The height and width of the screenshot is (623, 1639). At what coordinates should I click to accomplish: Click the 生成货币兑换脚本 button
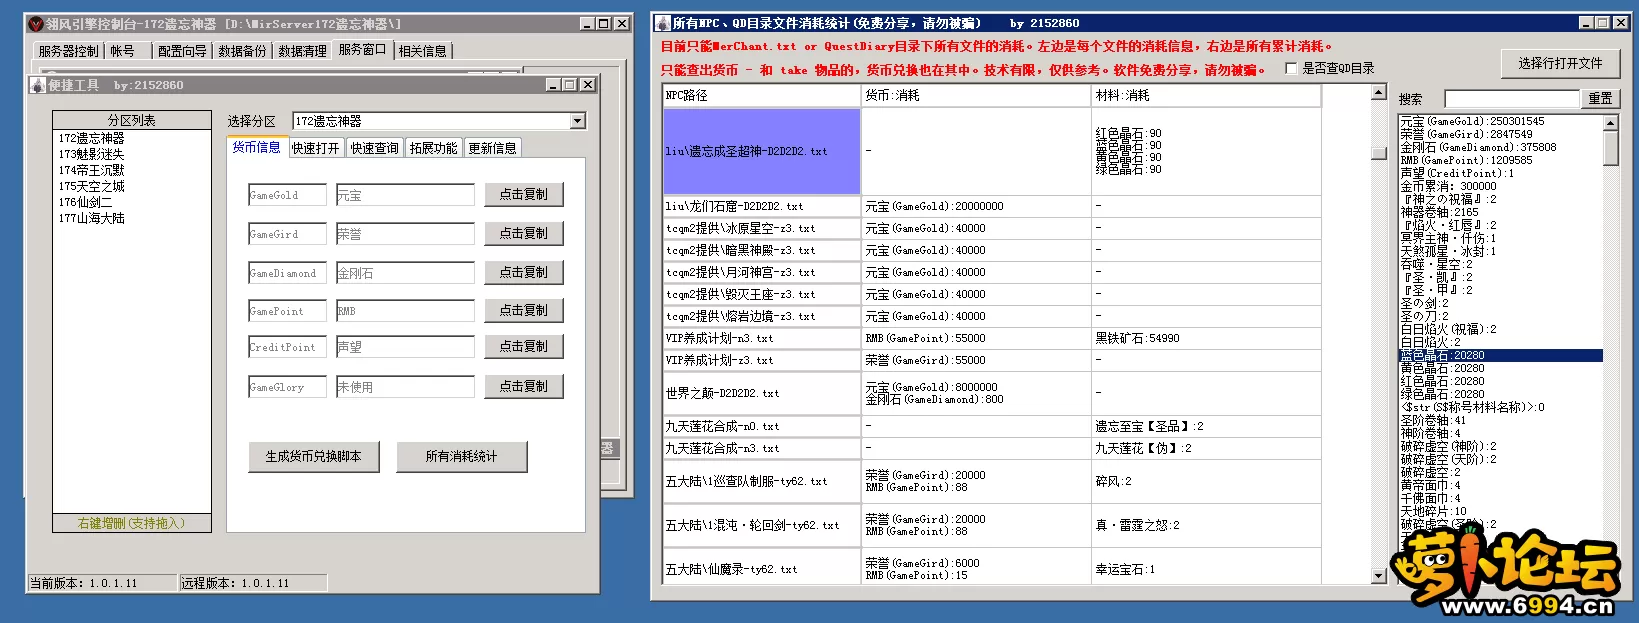314,456
